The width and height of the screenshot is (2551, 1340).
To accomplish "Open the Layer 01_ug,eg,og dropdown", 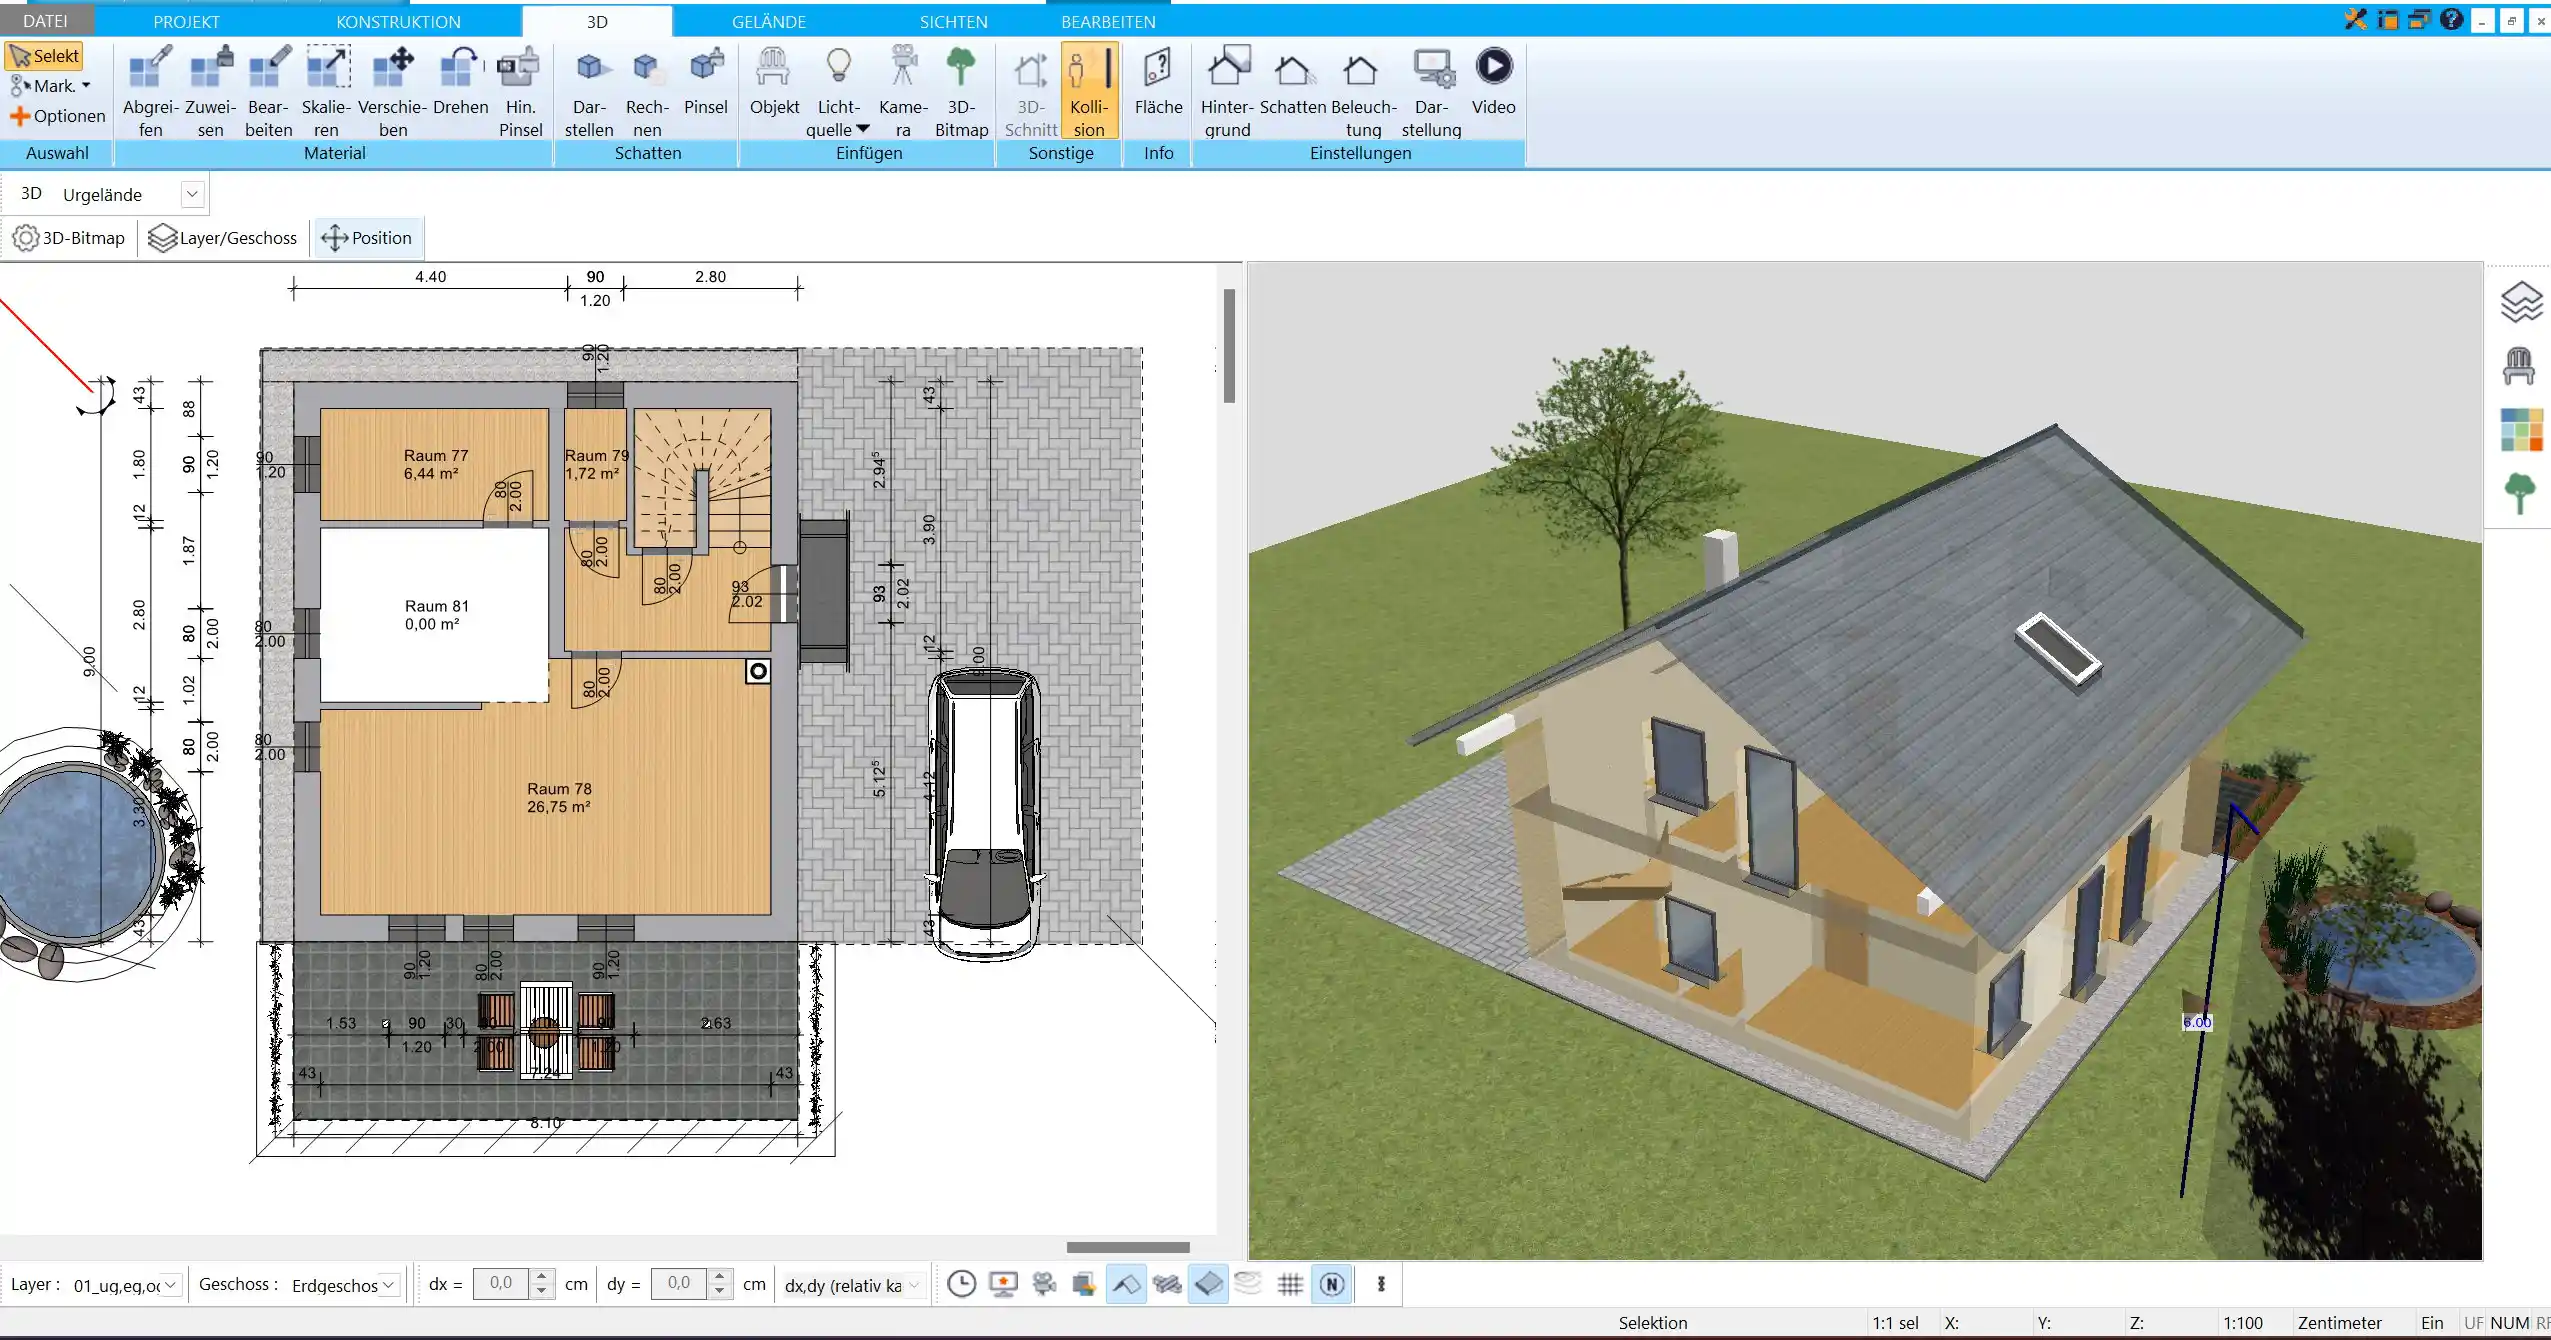I will click(x=170, y=1285).
